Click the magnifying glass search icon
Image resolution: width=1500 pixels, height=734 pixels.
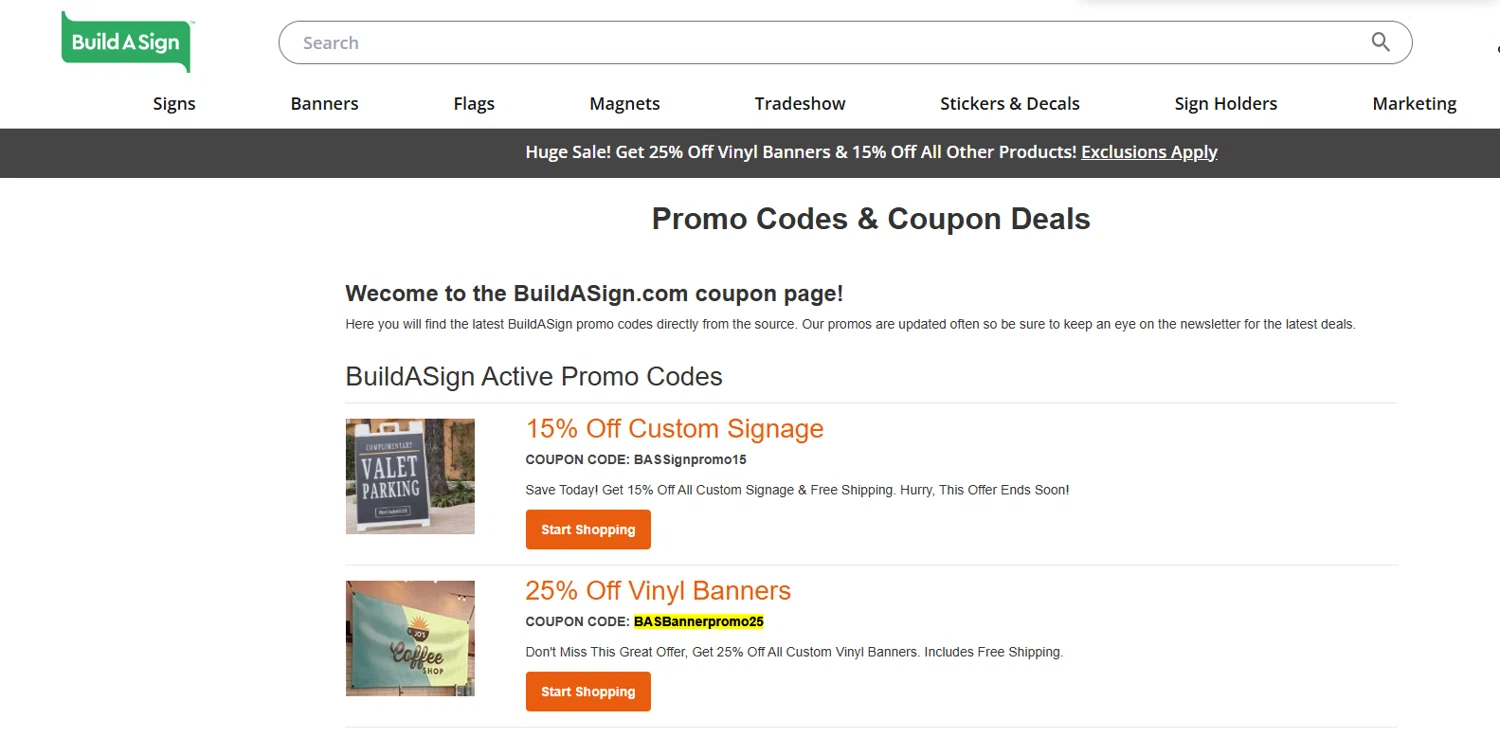1380,42
